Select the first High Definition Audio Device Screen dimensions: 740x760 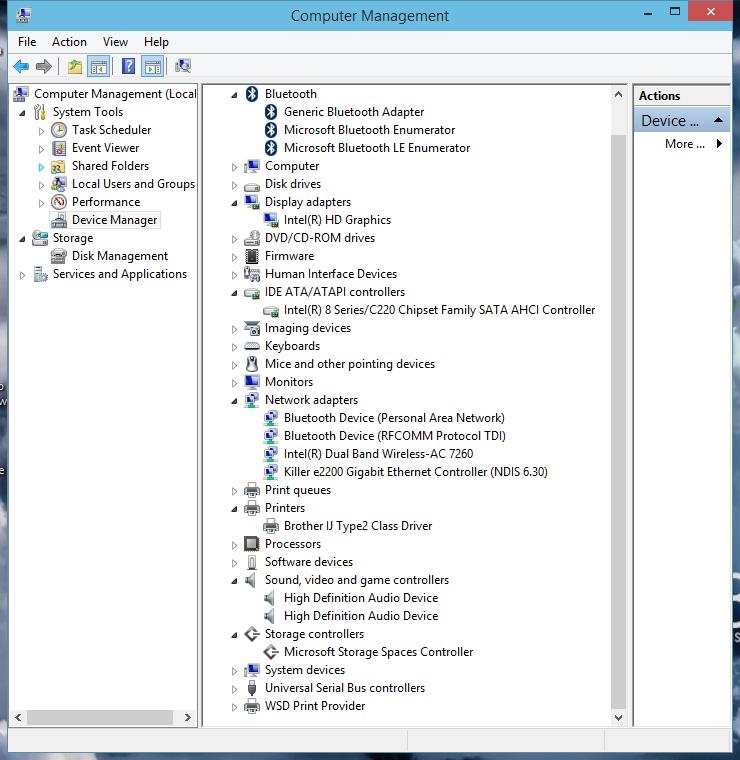coord(361,598)
